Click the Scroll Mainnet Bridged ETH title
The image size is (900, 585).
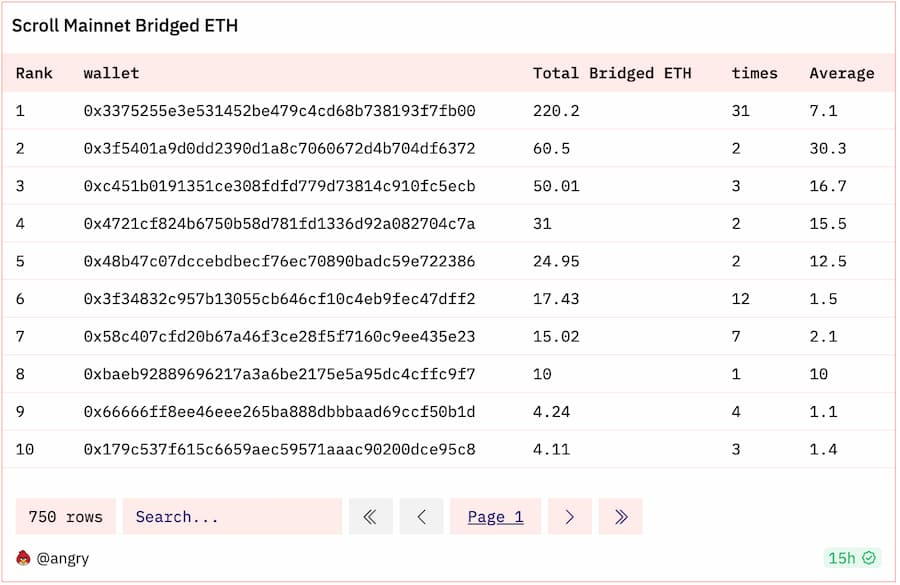tap(125, 26)
